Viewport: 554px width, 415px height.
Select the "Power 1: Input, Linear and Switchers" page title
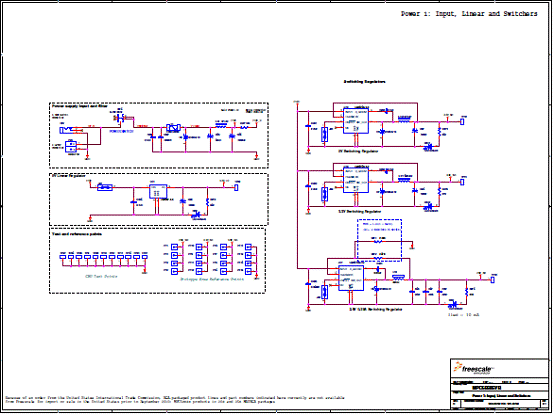point(469,14)
